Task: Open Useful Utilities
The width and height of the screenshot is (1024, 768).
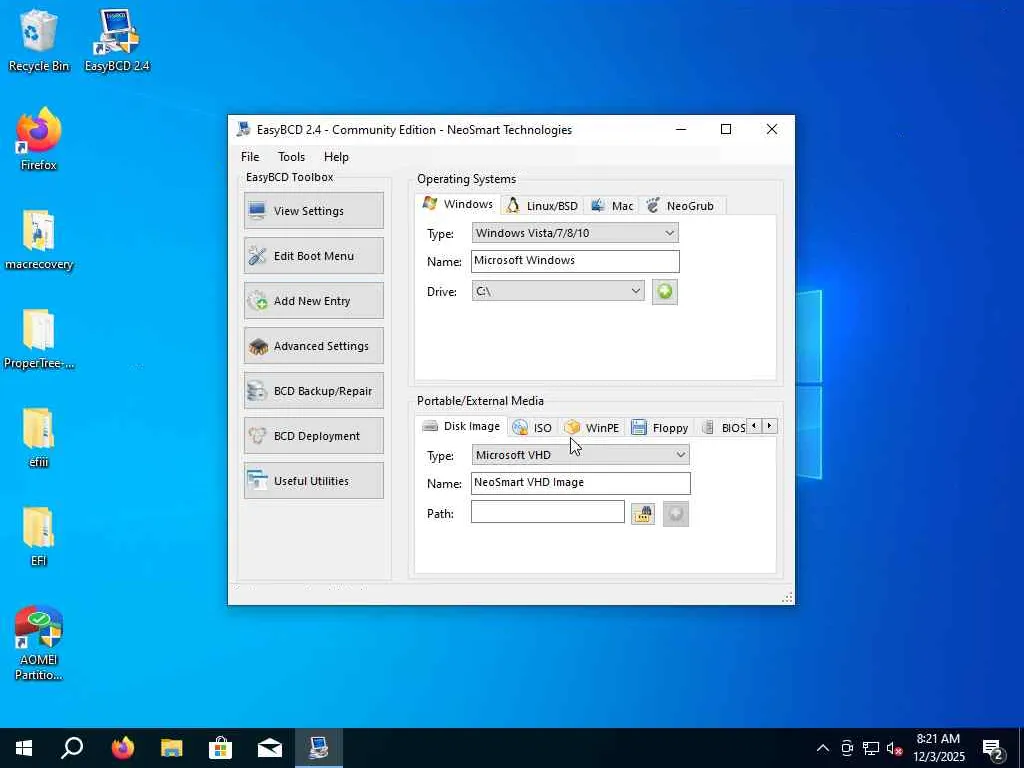Action: (313, 481)
